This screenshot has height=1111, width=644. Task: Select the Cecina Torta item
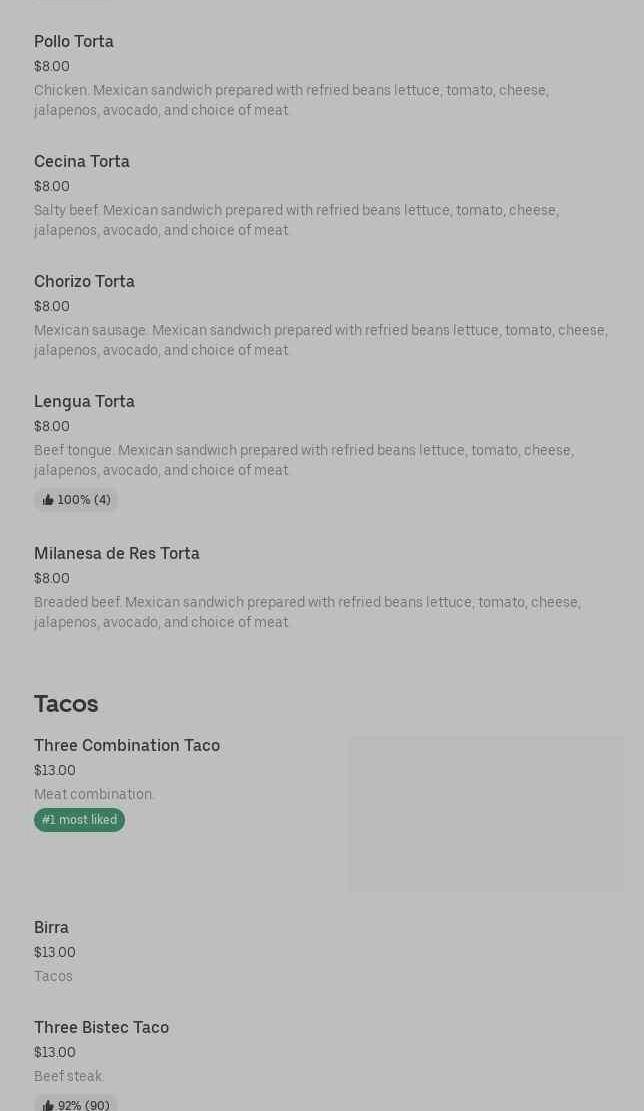click(x=82, y=162)
